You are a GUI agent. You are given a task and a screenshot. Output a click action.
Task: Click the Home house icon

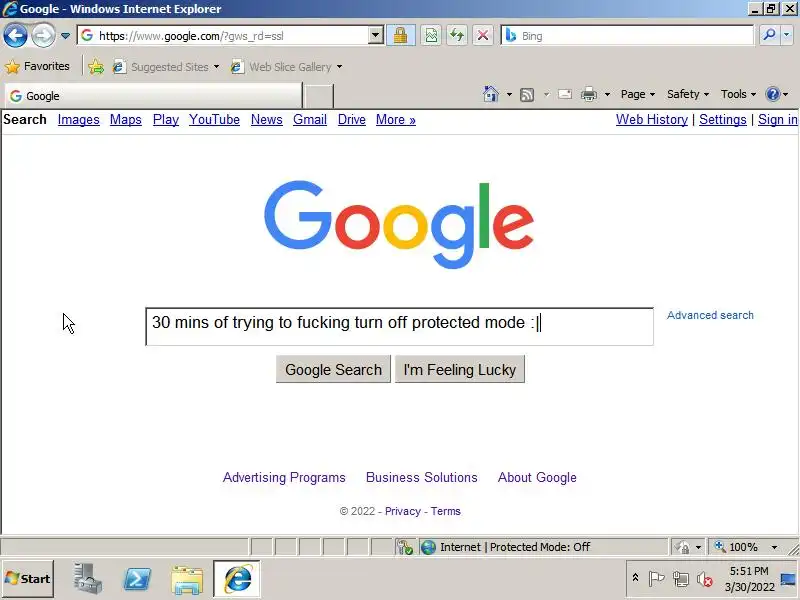pyautogui.click(x=491, y=94)
